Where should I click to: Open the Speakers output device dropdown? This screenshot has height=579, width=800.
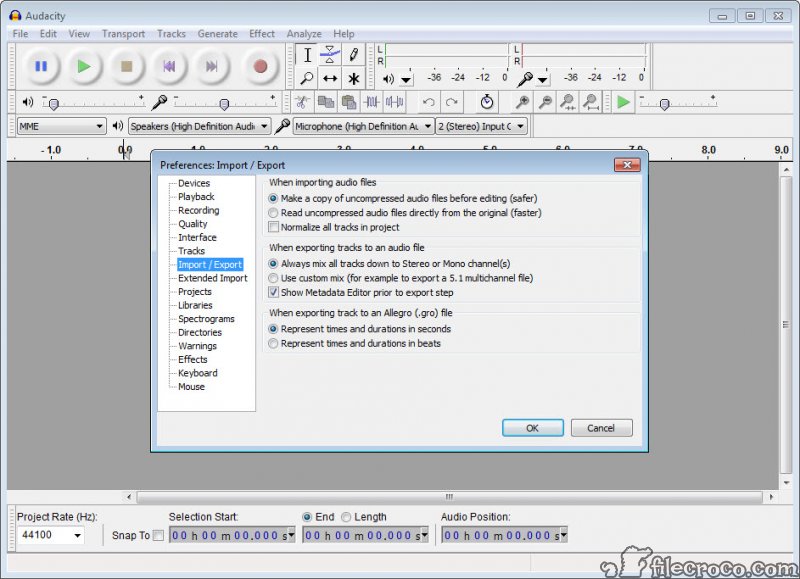(199, 126)
